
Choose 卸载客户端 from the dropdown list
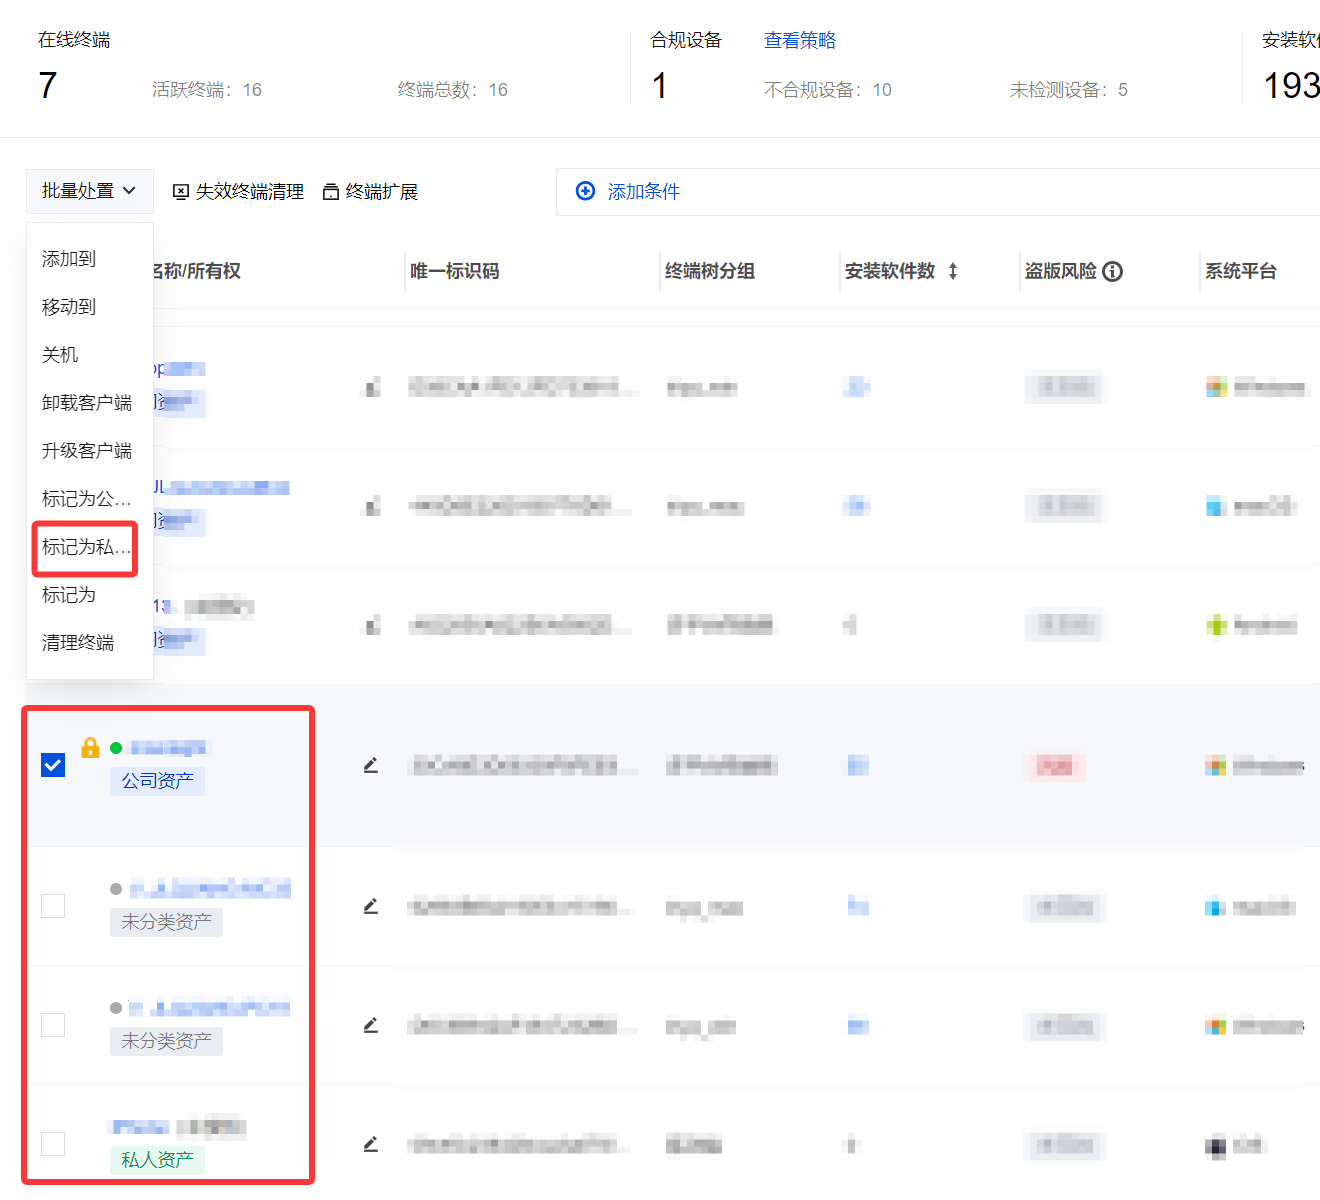[87, 403]
